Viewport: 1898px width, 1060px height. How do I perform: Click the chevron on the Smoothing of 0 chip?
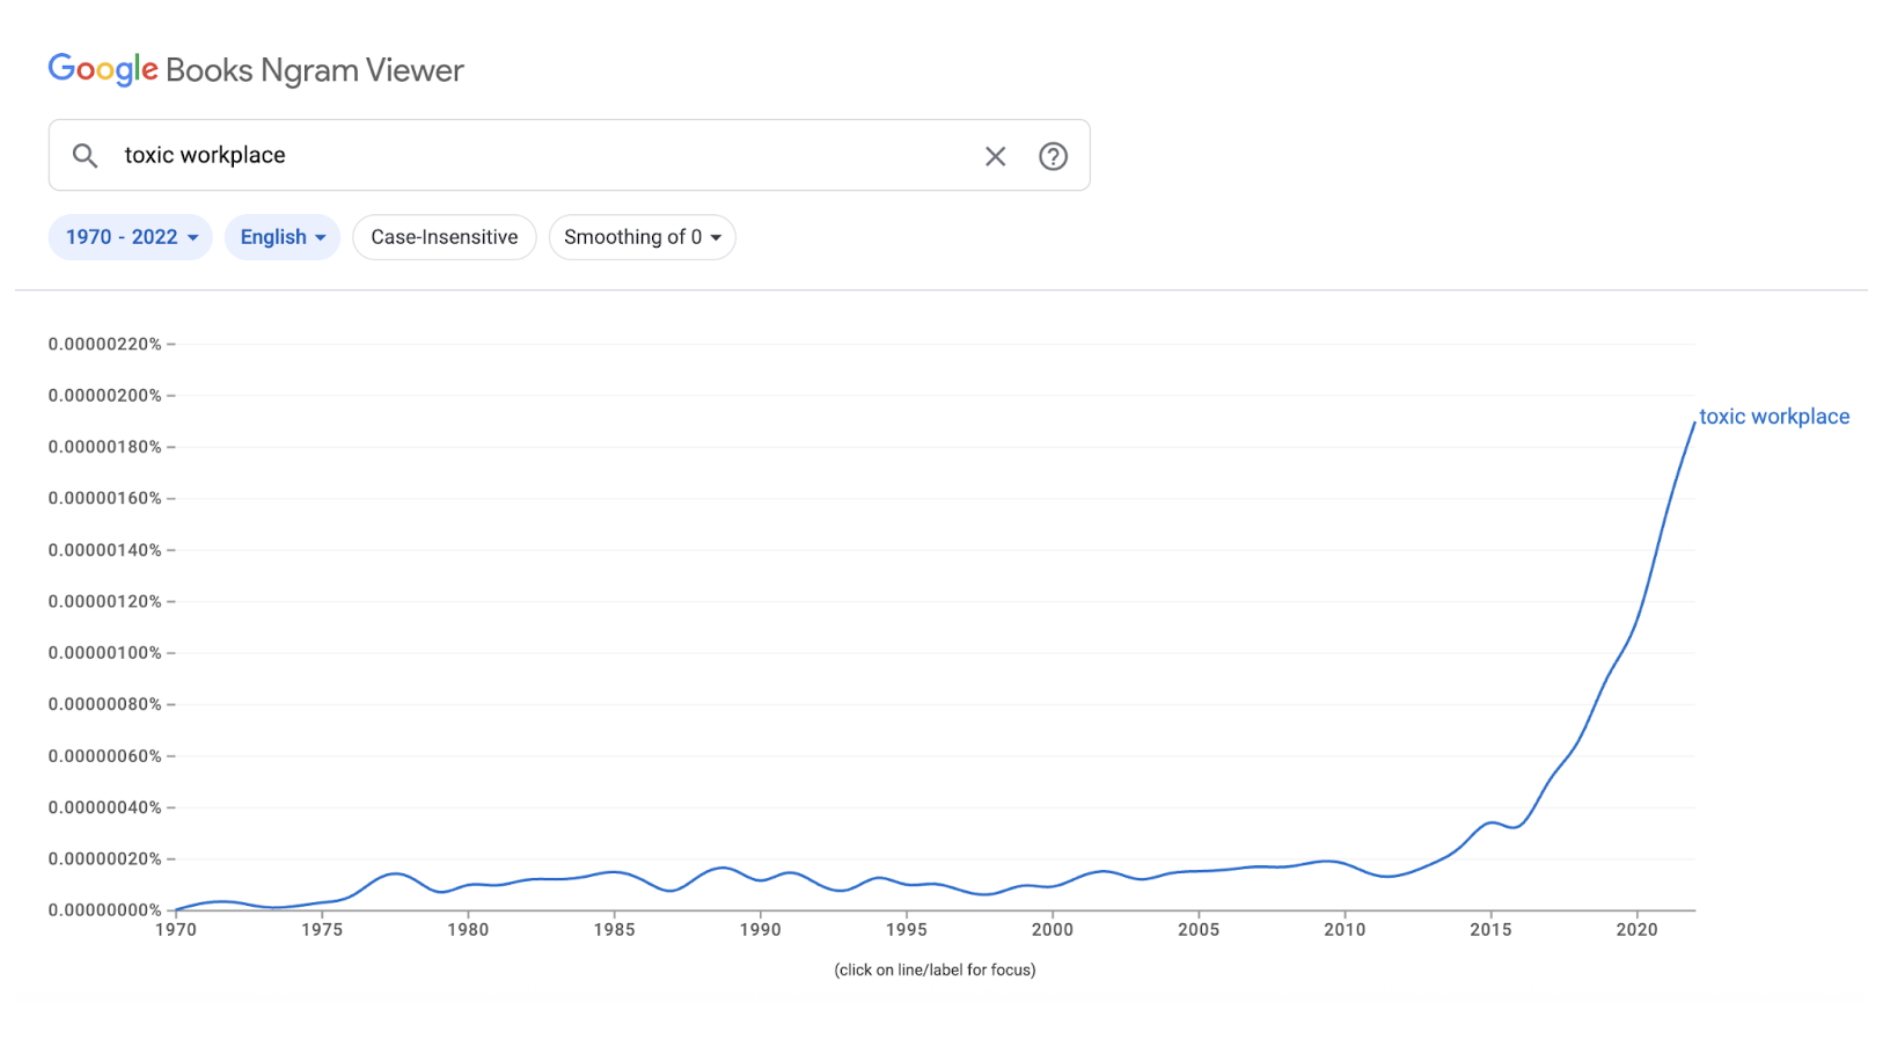tap(716, 238)
